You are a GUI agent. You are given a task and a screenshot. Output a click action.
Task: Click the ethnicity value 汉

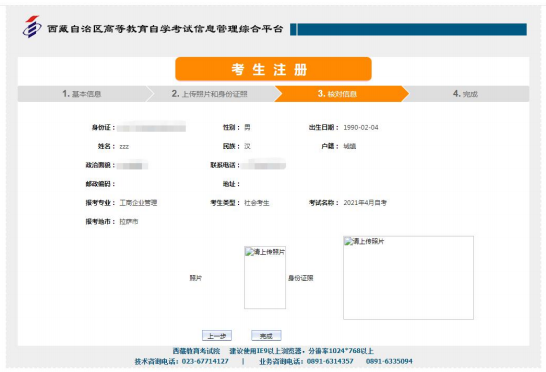click(x=247, y=146)
